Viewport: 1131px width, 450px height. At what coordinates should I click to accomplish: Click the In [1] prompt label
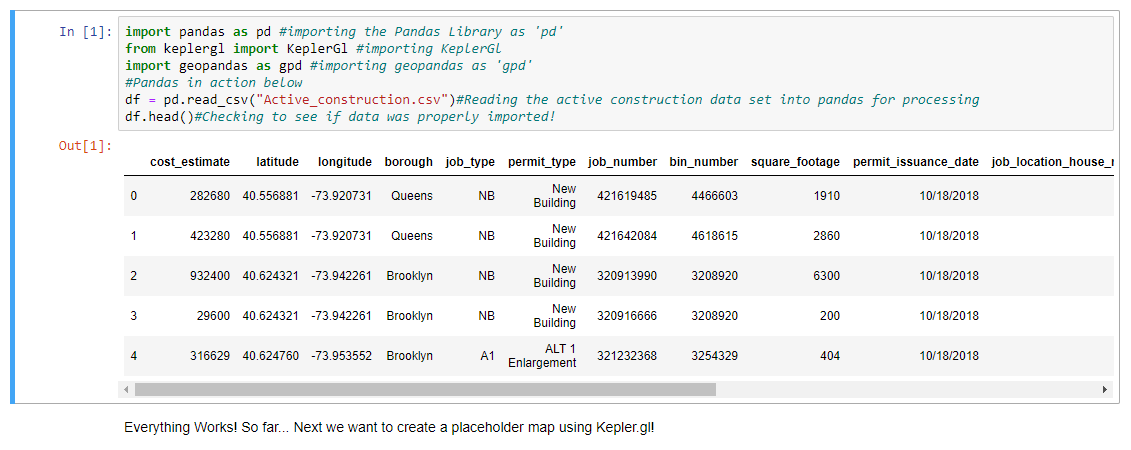pyautogui.click(x=84, y=32)
